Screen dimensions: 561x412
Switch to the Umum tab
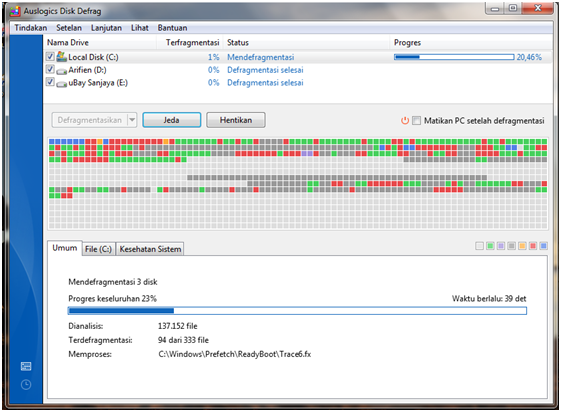[x=65, y=248]
